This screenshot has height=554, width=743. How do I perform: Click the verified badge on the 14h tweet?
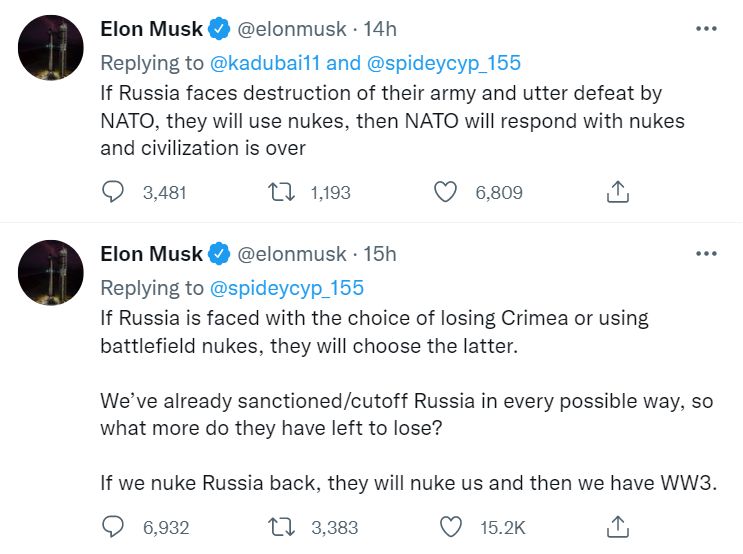coord(219,30)
